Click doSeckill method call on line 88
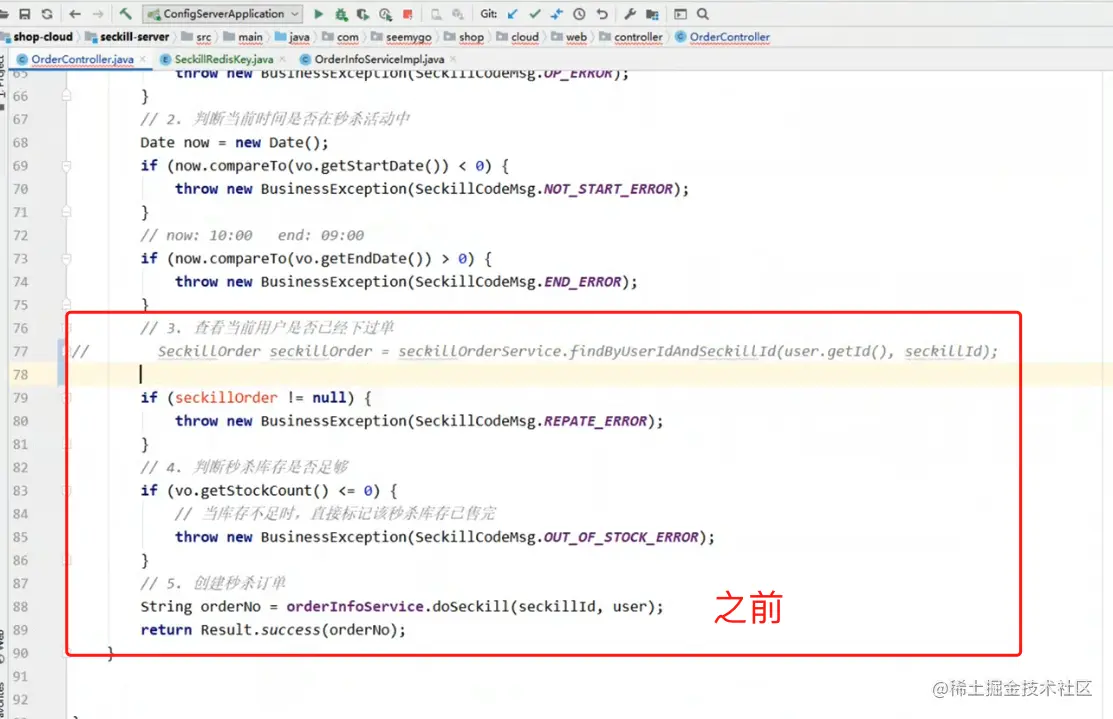The width and height of the screenshot is (1113, 719). 471,607
